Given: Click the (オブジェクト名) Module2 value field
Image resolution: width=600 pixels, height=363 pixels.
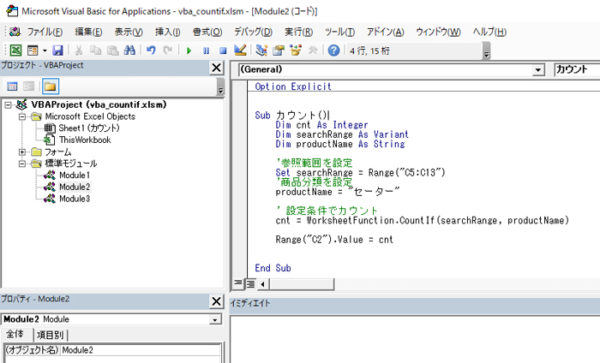Looking at the screenshot, I should point(141,350).
